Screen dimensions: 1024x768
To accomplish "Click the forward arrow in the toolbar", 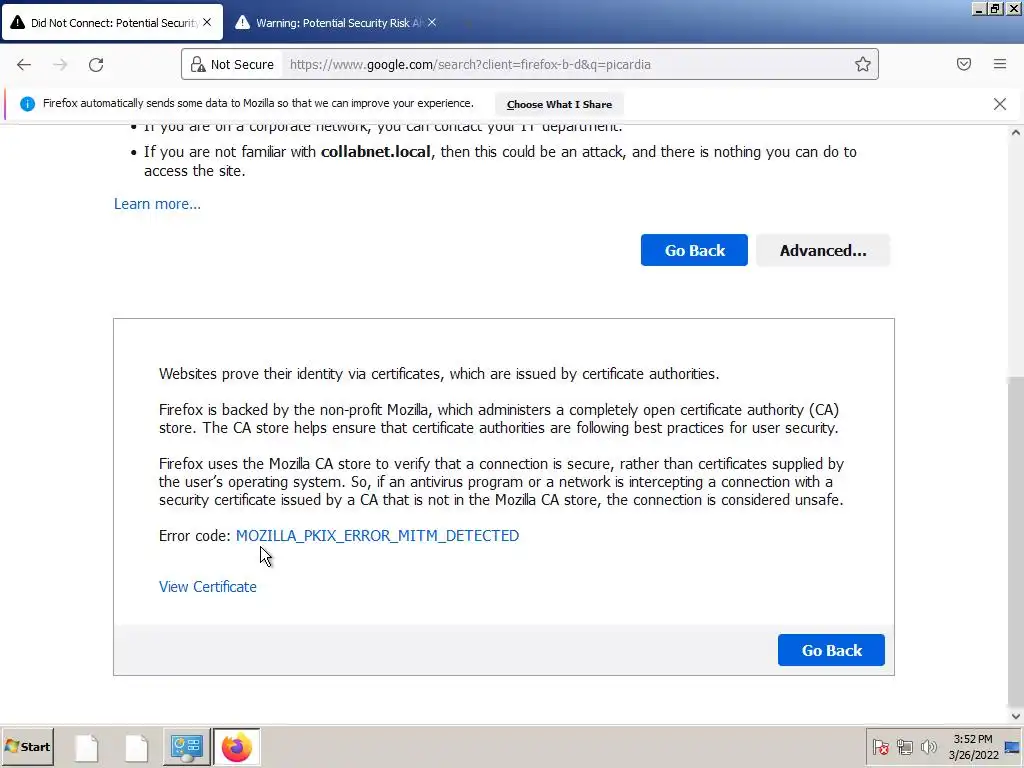I will (60, 65).
